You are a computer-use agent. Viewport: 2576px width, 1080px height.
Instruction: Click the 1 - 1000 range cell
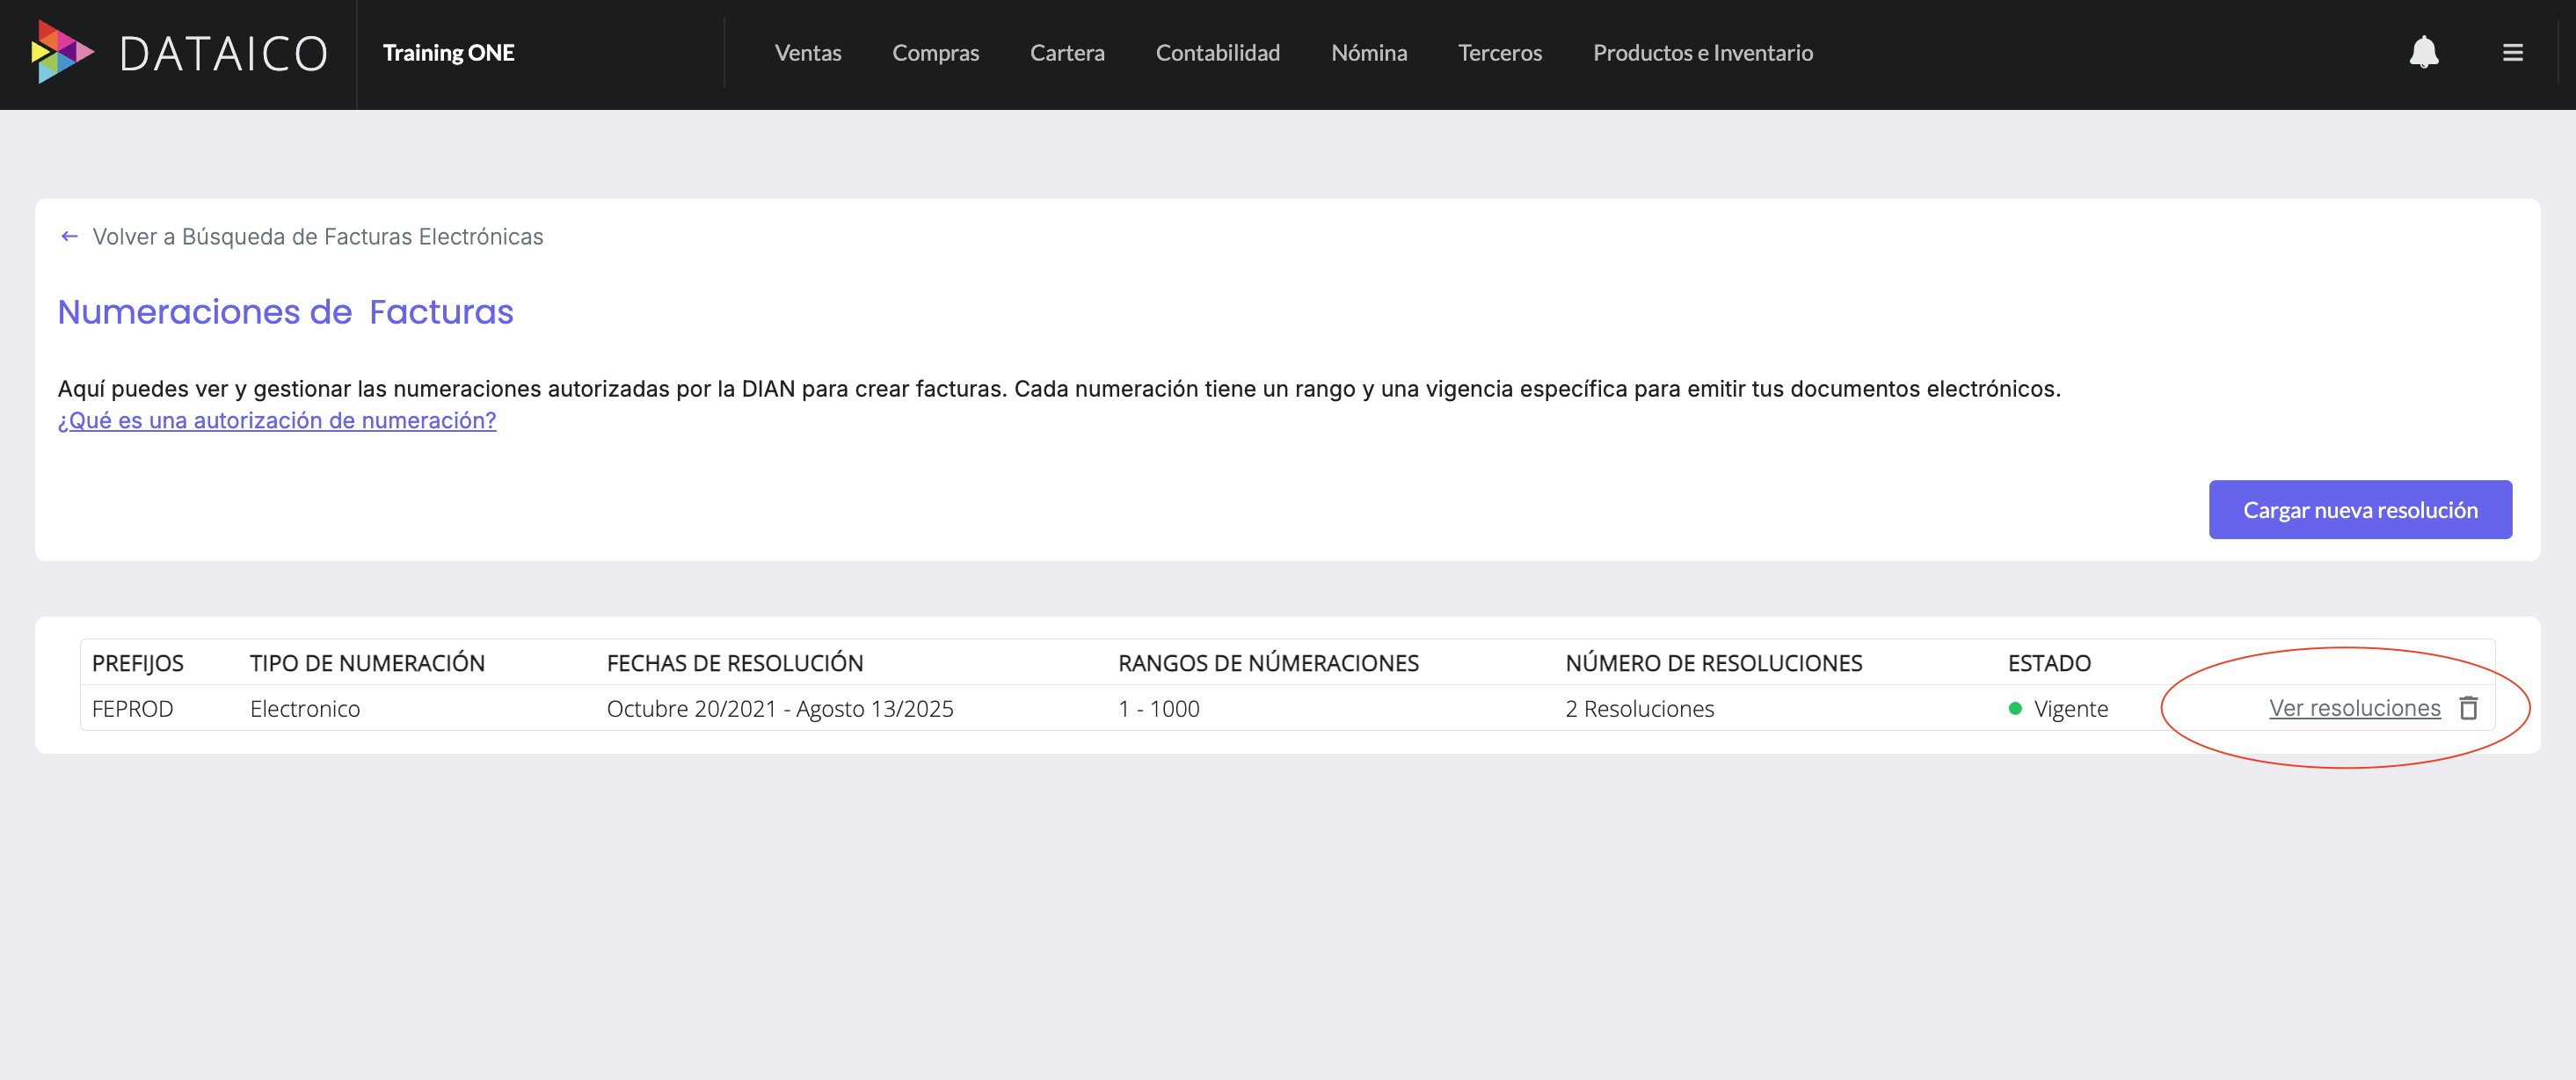(x=1158, y=709)
